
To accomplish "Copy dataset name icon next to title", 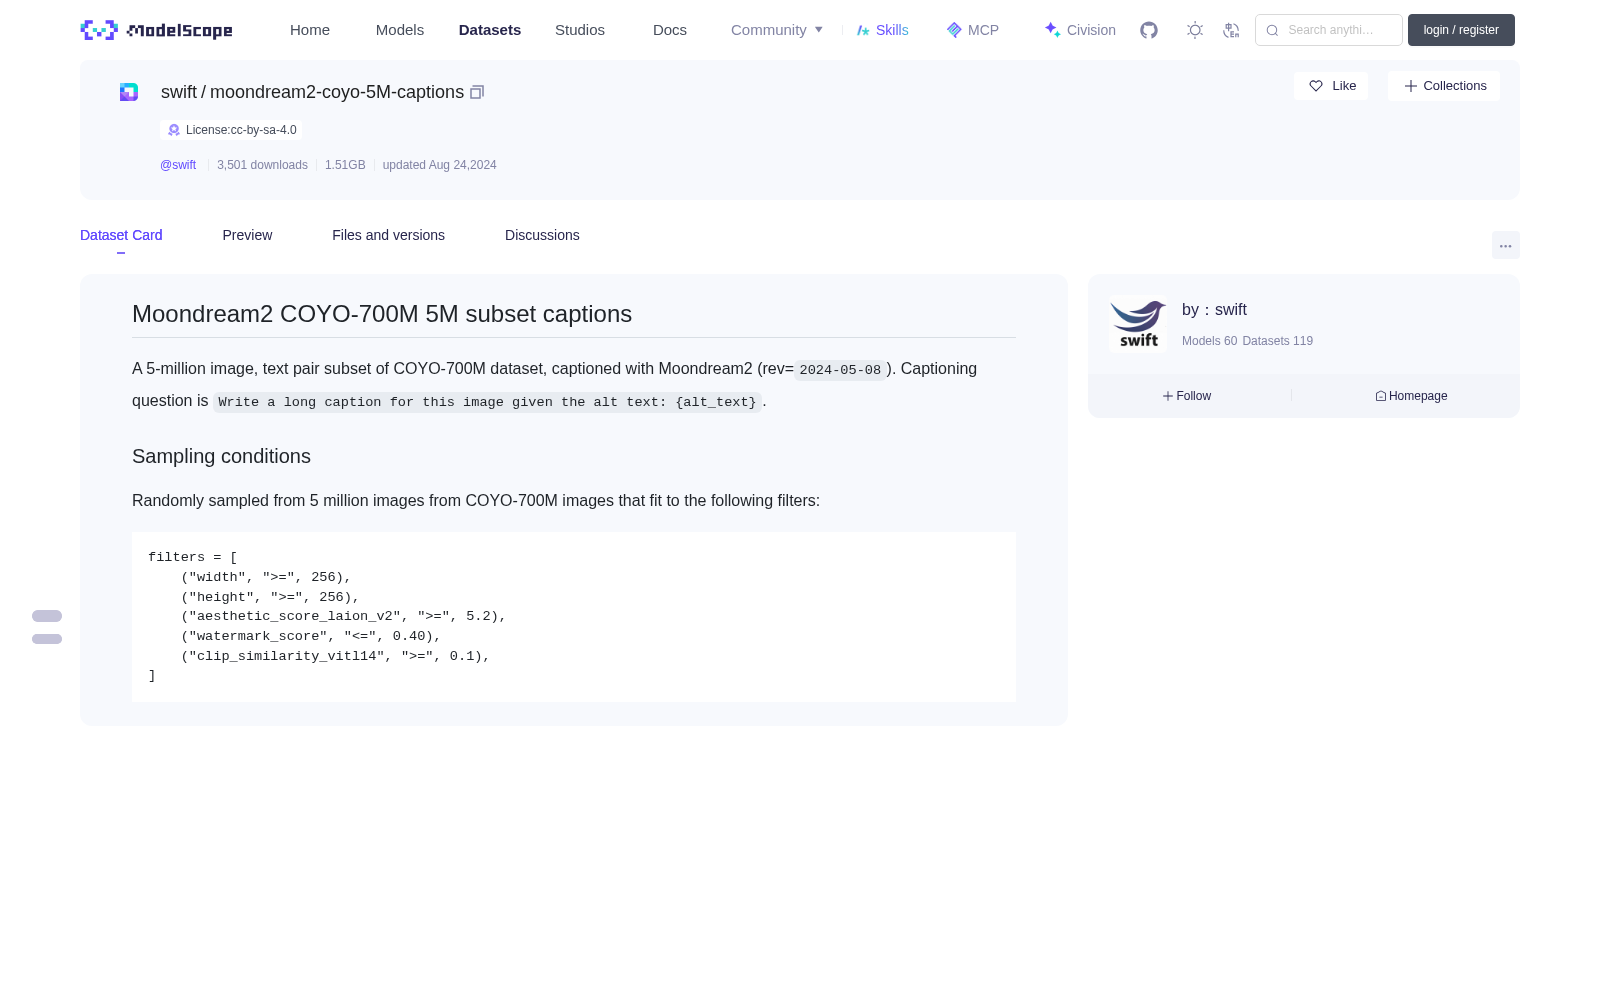I will 477,92.
